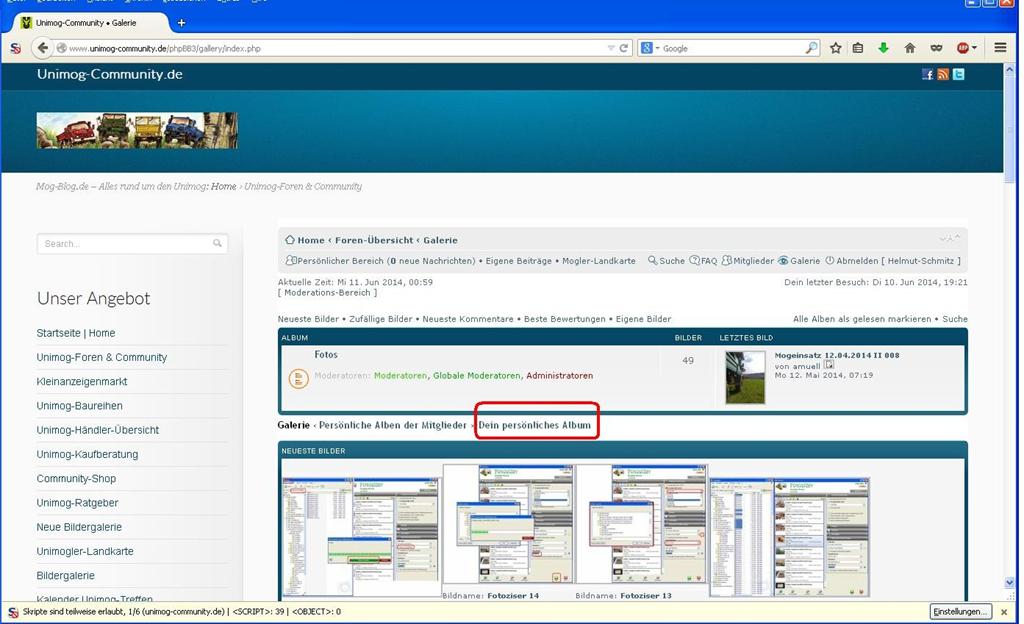Viewport: 1024px width, 624px height.
Task: Open the 'Dein persönliches Album' link
Action: coord(535,425)
